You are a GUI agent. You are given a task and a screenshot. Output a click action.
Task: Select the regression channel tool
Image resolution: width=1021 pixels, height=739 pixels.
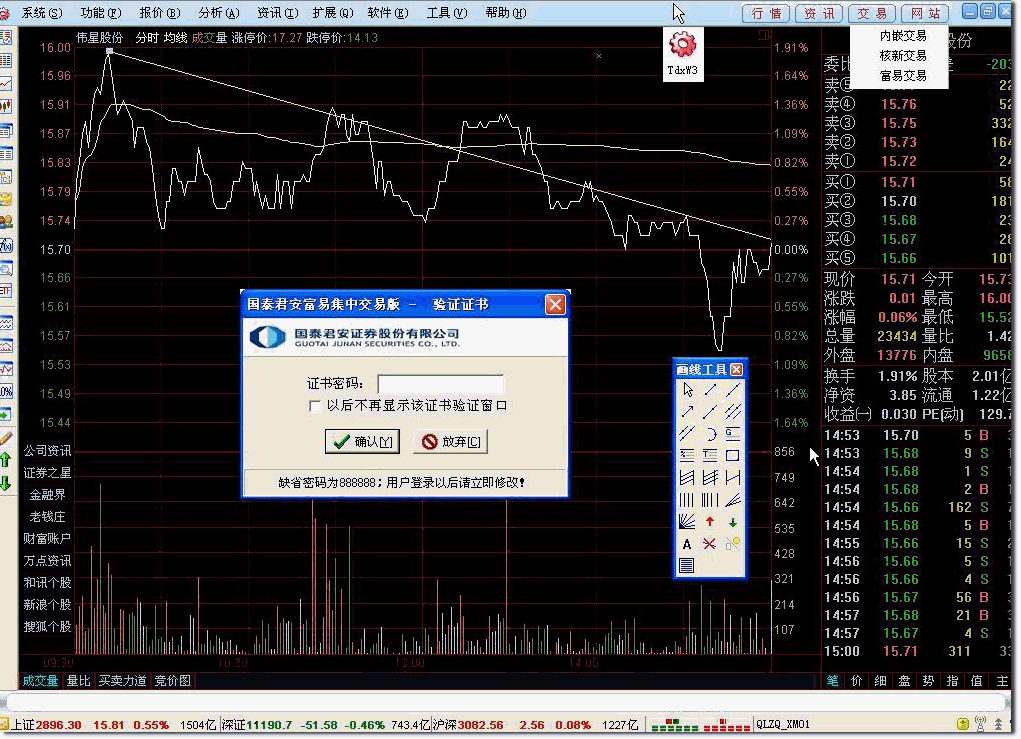688,478
